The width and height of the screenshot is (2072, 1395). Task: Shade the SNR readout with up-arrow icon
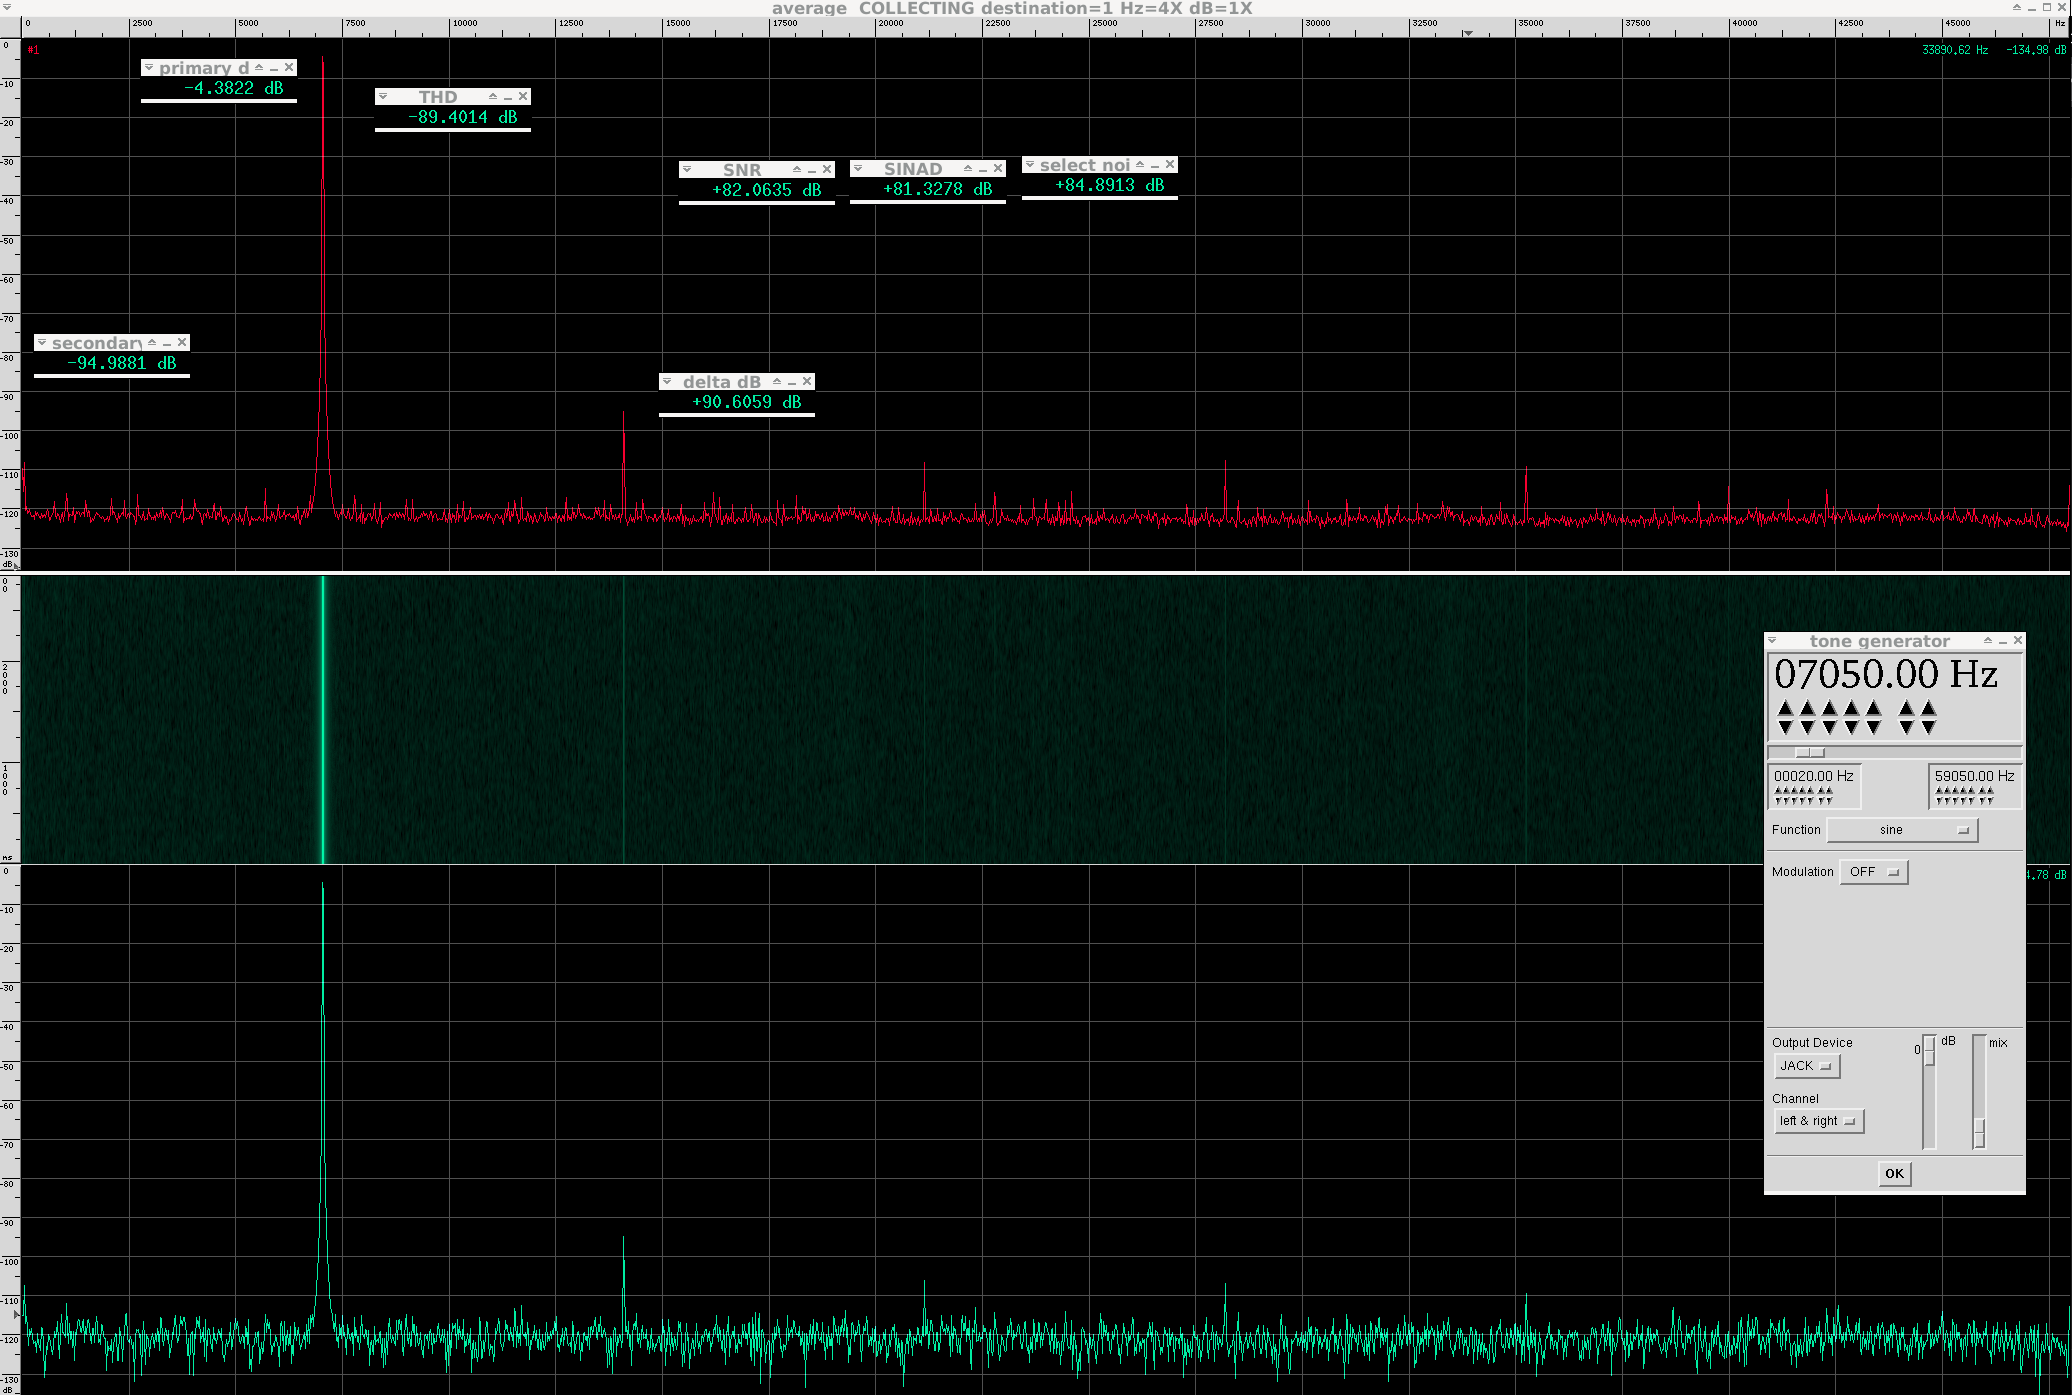point(797,169)
